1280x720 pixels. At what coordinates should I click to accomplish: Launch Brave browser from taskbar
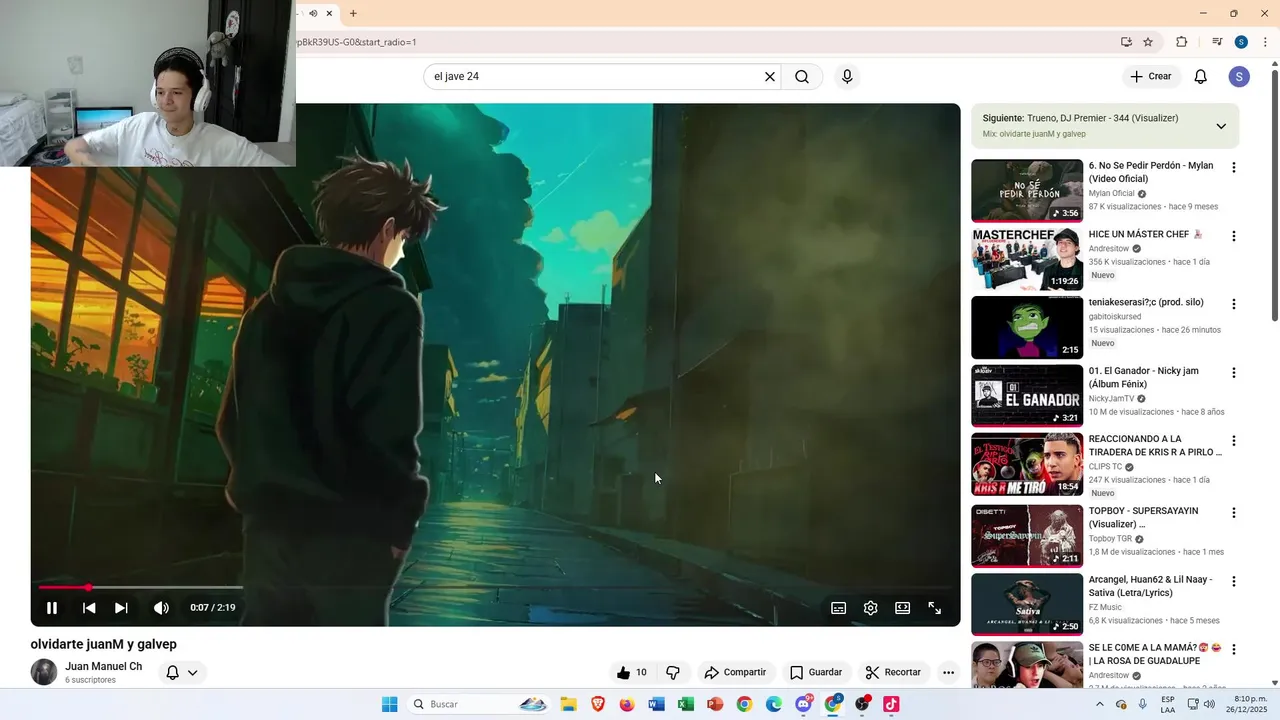pyautogui.click(x=598, y=704)
